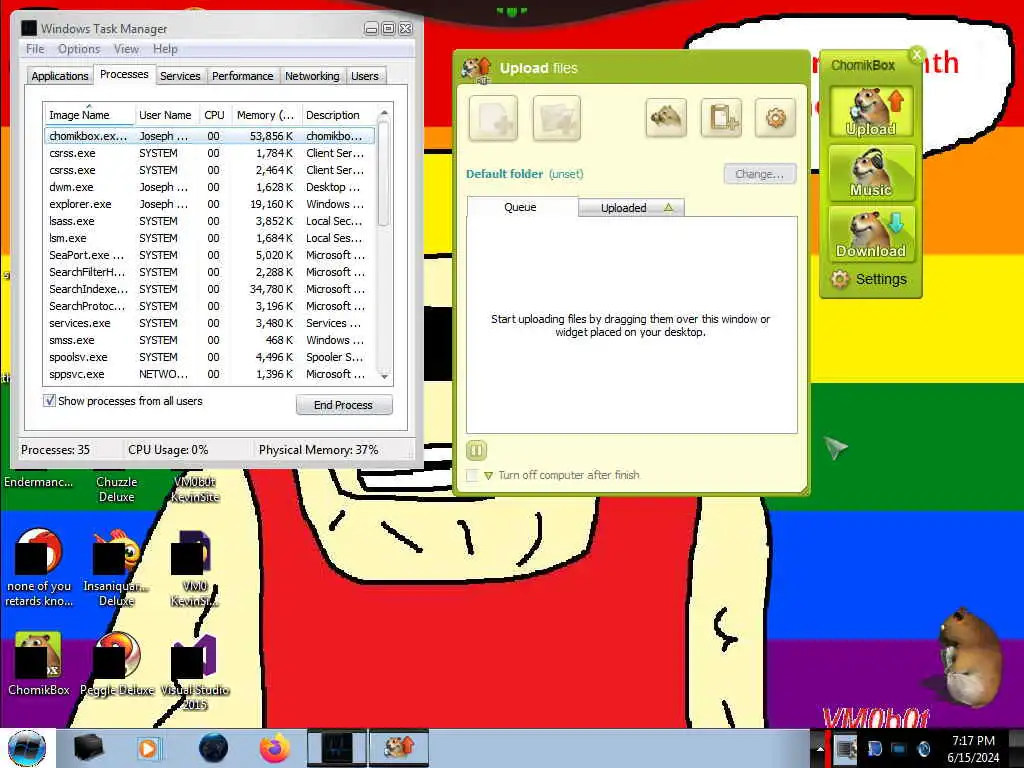Select the services.exe process row
The image size is (1024, 768).
tap(210, 323)
